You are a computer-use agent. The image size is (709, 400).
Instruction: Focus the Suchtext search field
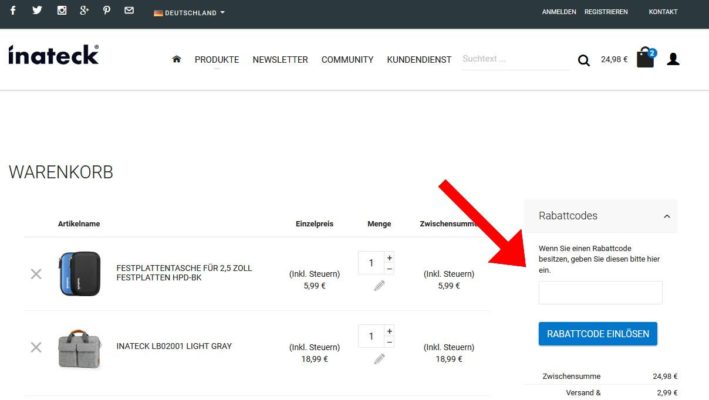tap(515, 59)
